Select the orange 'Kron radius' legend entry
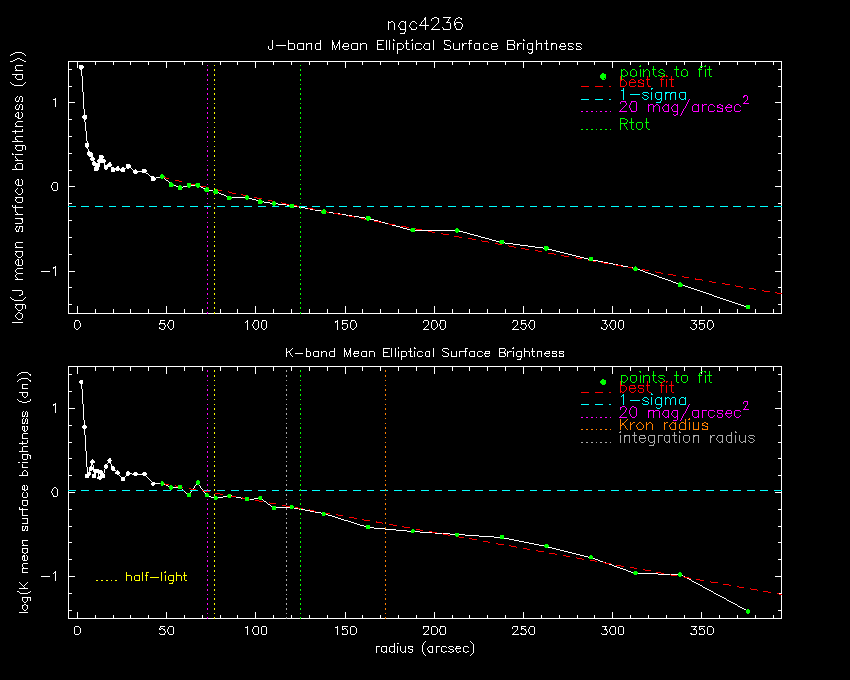Screen dimensions: 850x680 coord(663,425)
